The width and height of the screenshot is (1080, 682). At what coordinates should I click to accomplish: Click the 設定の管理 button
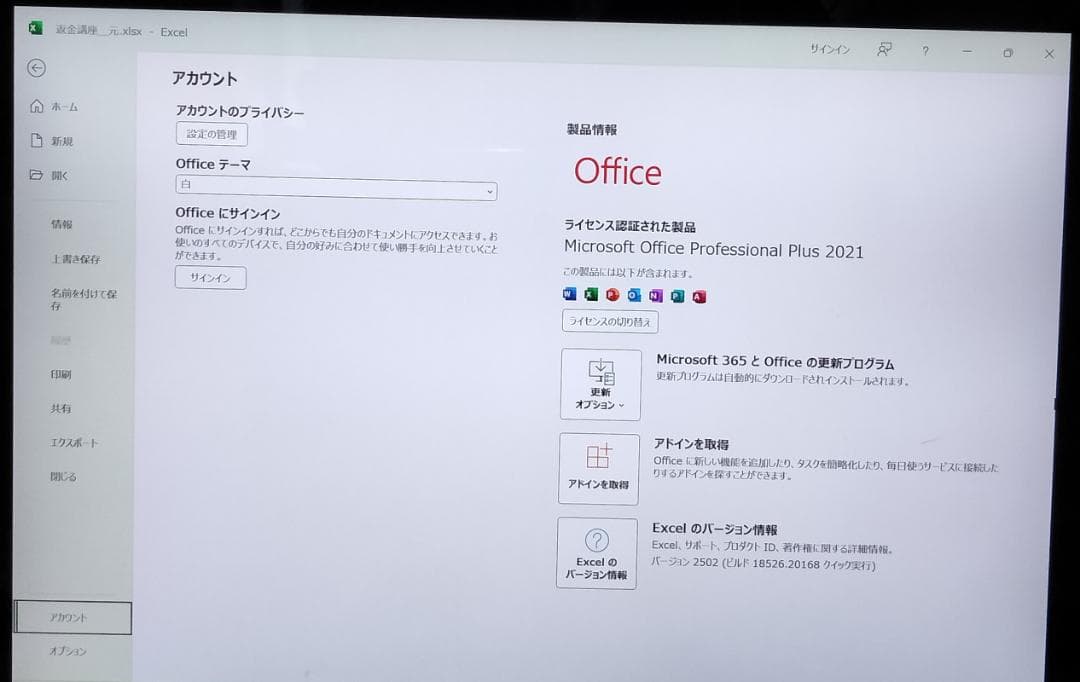pos(210,134)
